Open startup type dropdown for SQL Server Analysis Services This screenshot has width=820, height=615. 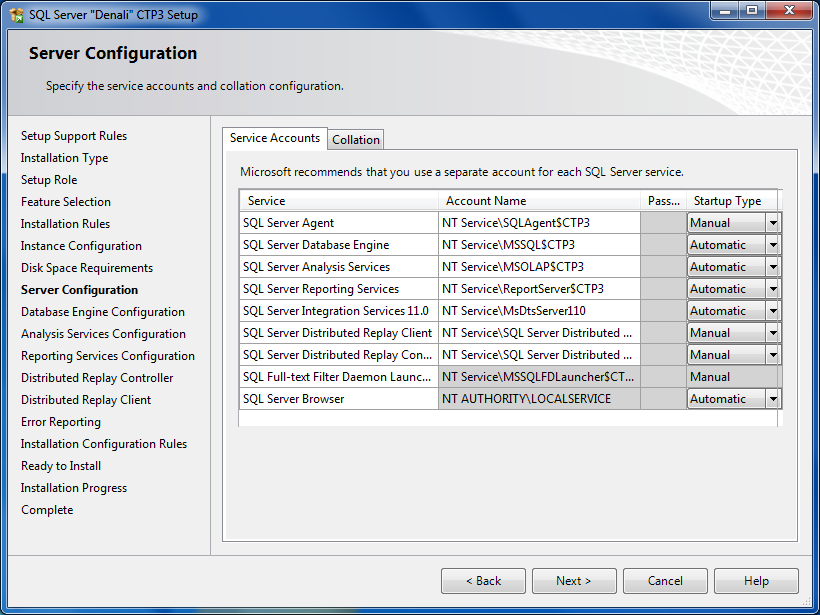[772, 267]
